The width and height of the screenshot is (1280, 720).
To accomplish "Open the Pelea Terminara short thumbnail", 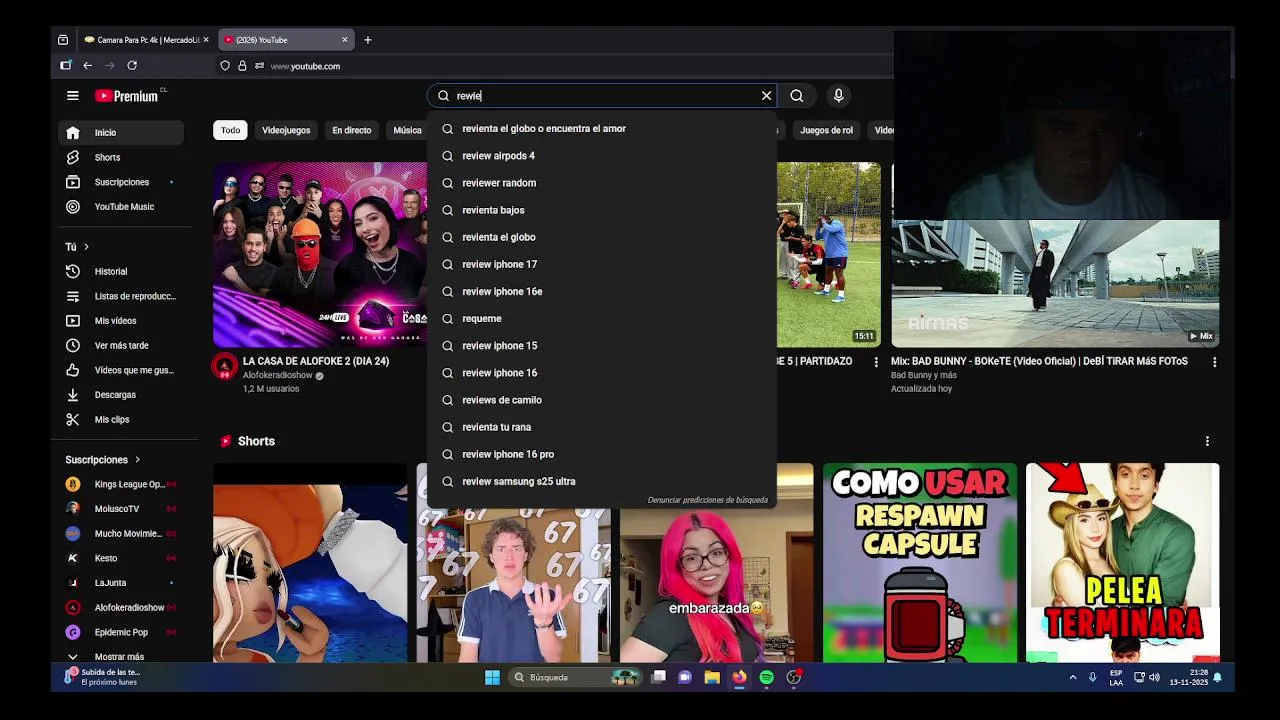I will 1123,562.
